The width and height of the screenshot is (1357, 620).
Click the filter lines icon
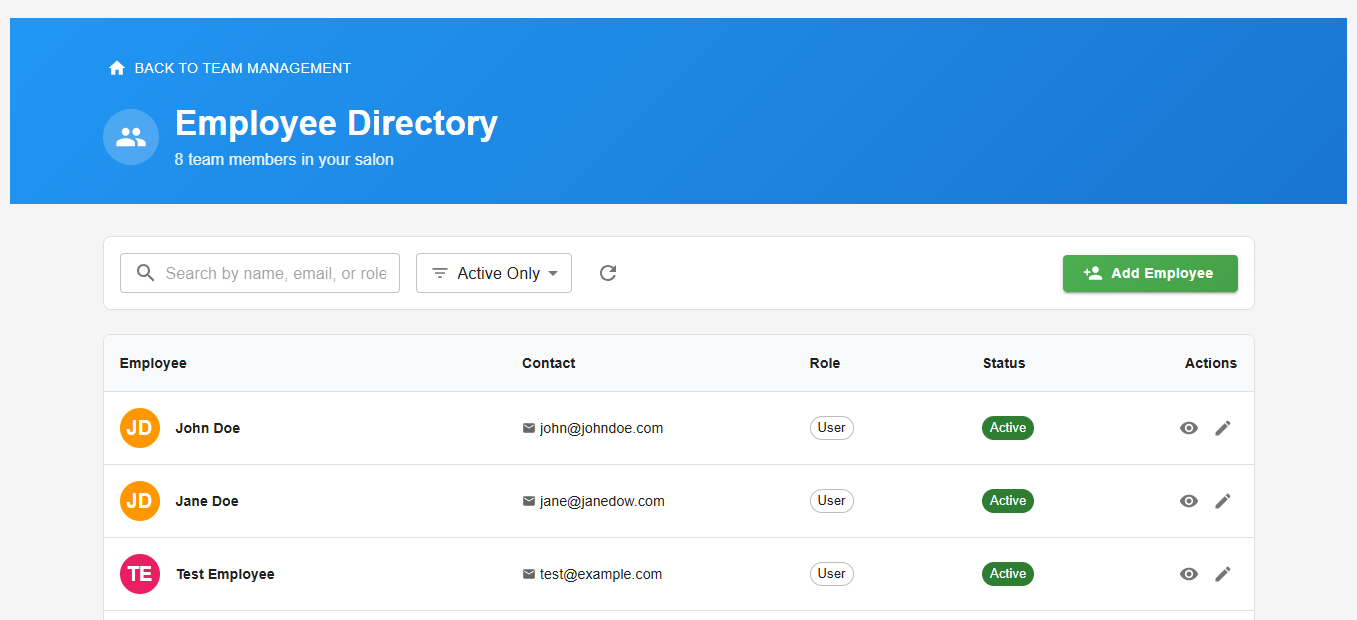(x=439, y=273)
